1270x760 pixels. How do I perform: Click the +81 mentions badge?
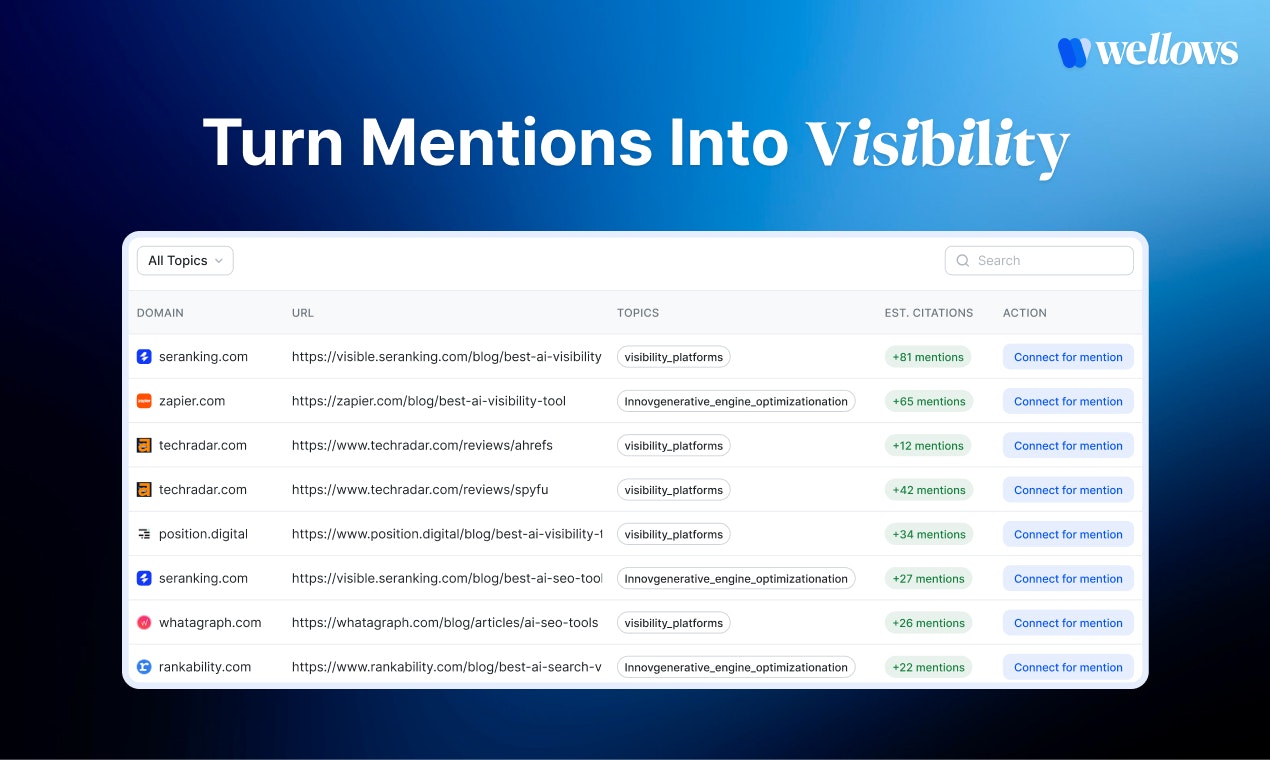tap(928, 357)
